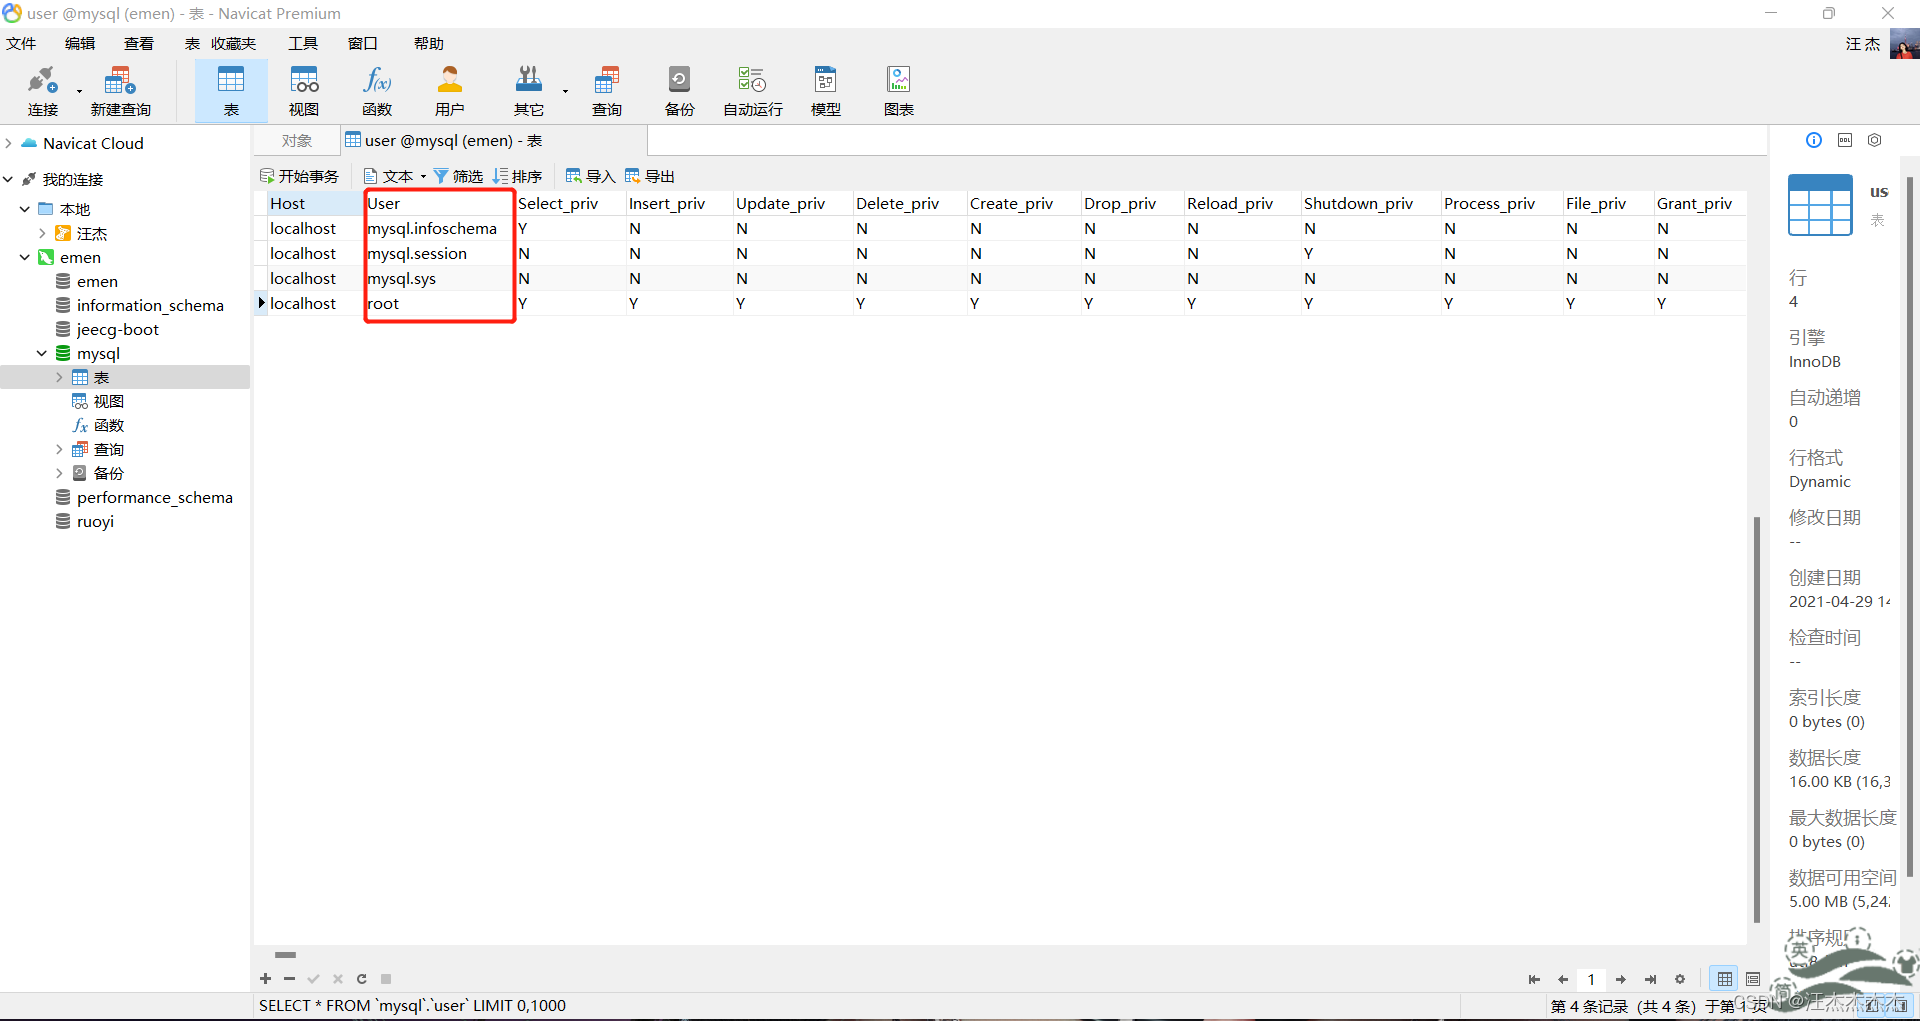Image resolution: width=1920 pixels, height=1021 pixels.
Task: Expand the 汪杰 tree node
Action: tap(42, 233)
